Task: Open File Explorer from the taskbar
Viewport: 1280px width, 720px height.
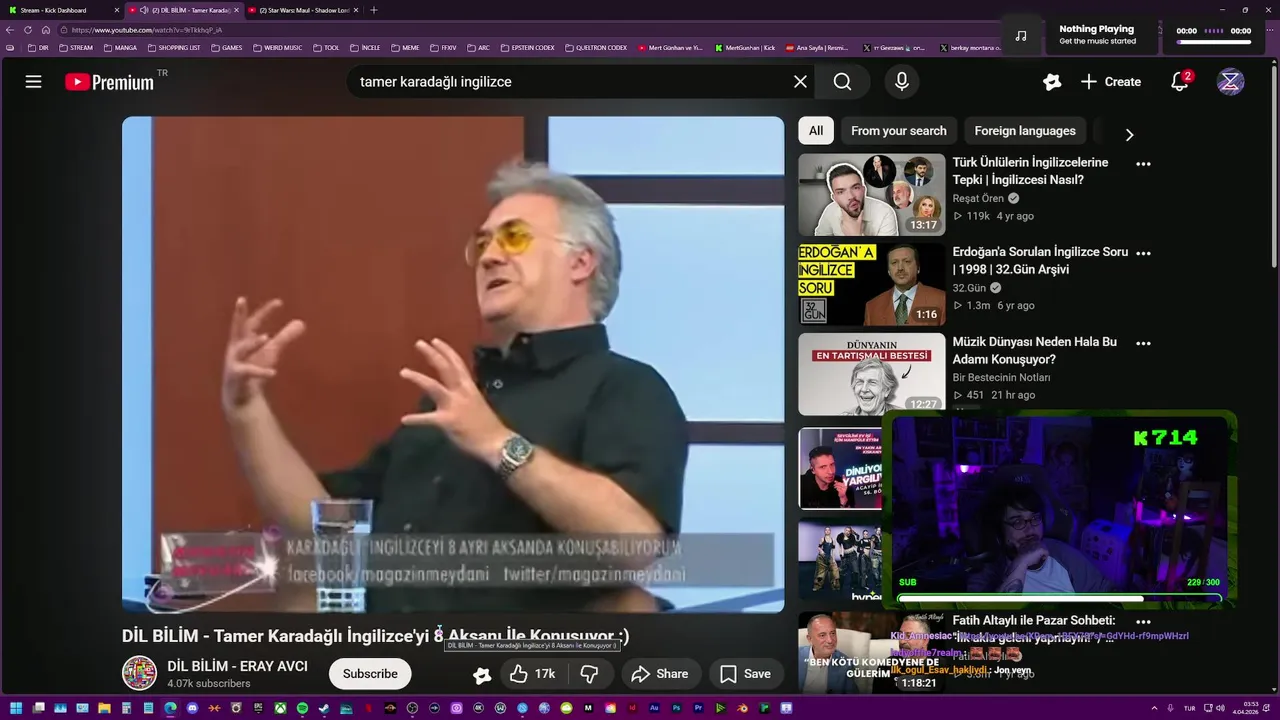Action: coord(104,709)
